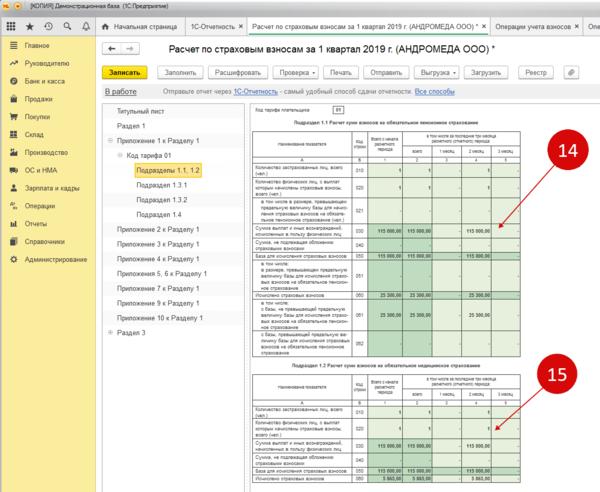Select Приложение 2 к Разделу 1
This screenshot has height=492, width=600.
tap(158, 230)
